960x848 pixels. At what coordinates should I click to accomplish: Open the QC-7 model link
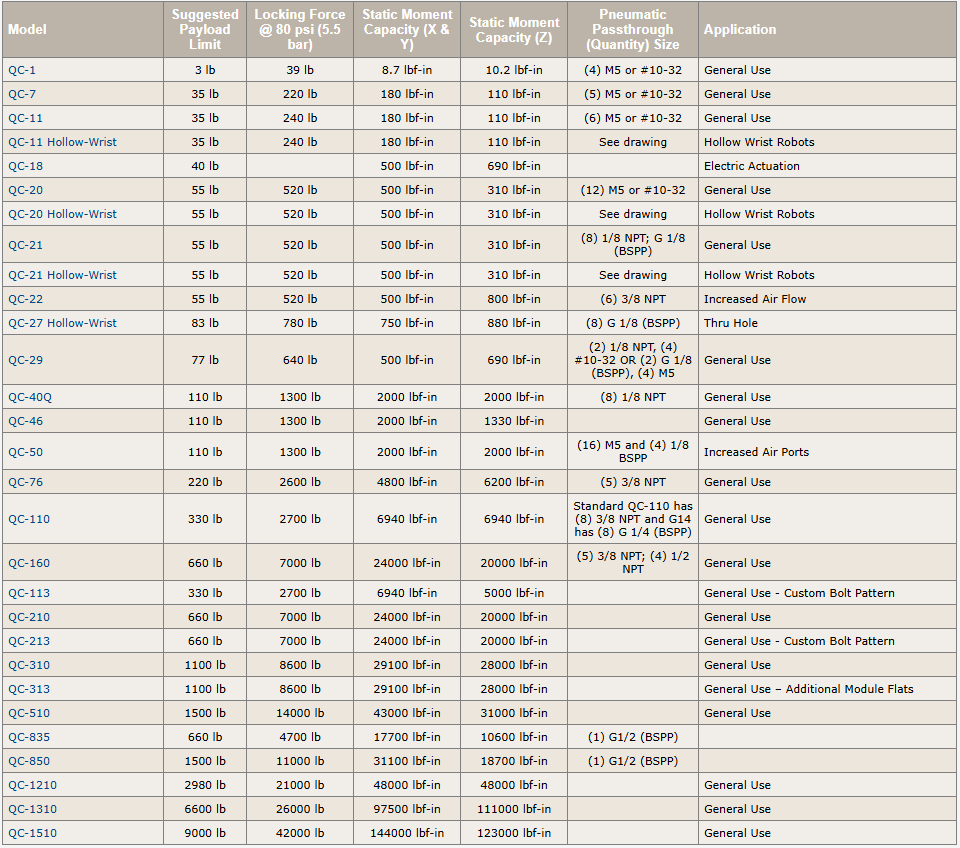22,94
